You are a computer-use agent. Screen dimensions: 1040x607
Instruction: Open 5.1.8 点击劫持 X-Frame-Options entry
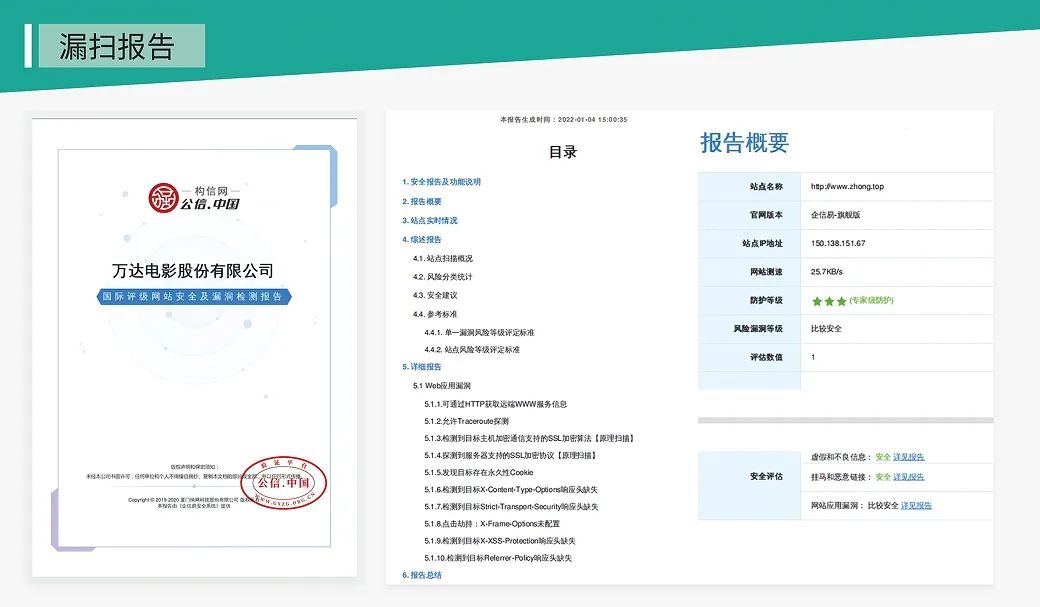492,523
